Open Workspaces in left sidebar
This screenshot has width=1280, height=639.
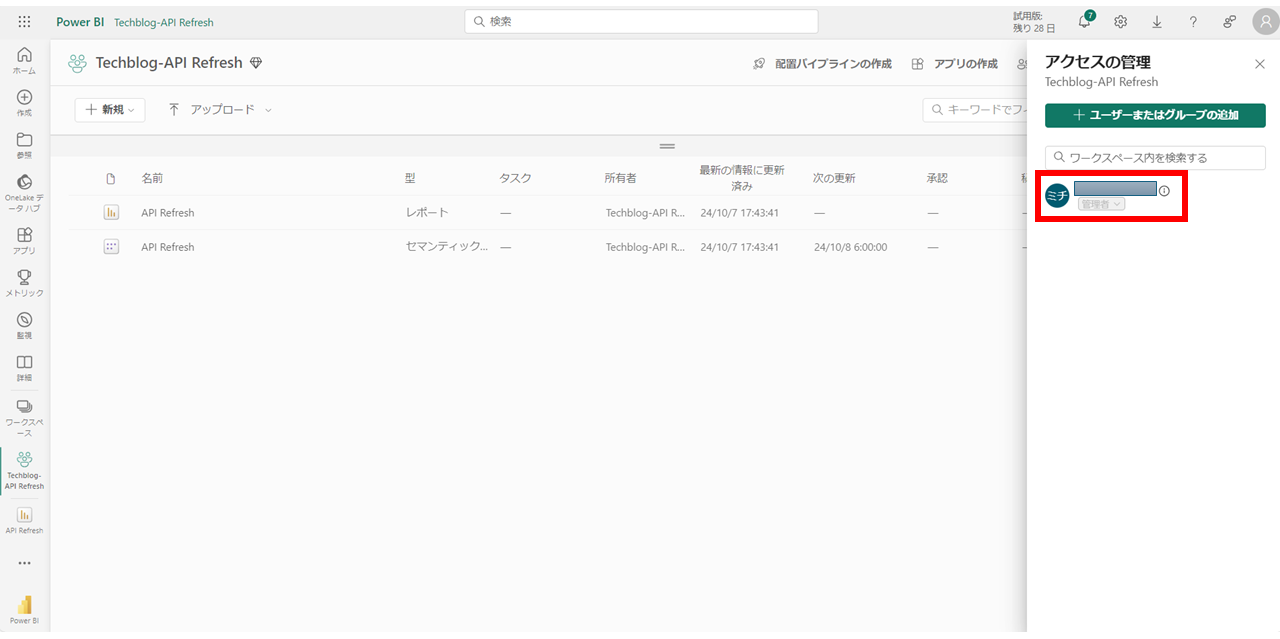click(24, 418)
